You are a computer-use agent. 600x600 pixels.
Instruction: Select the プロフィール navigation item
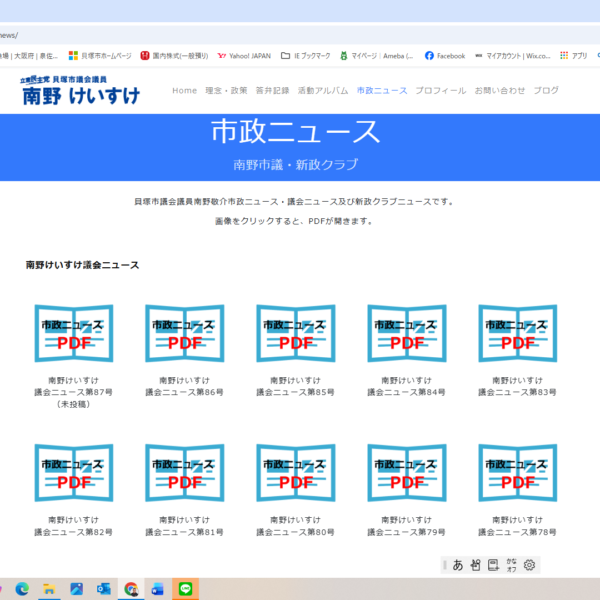[440, 91]
